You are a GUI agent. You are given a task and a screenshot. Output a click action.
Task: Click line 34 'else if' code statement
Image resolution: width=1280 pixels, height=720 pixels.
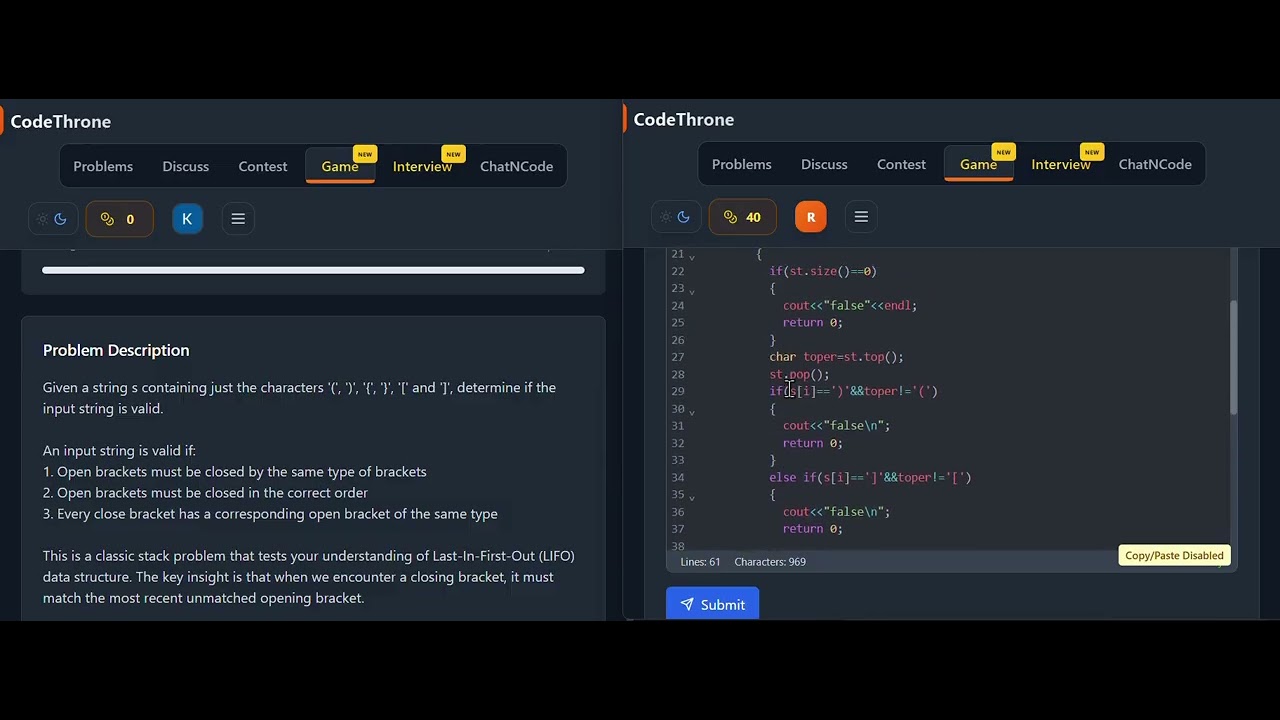[x=870, y=477]
